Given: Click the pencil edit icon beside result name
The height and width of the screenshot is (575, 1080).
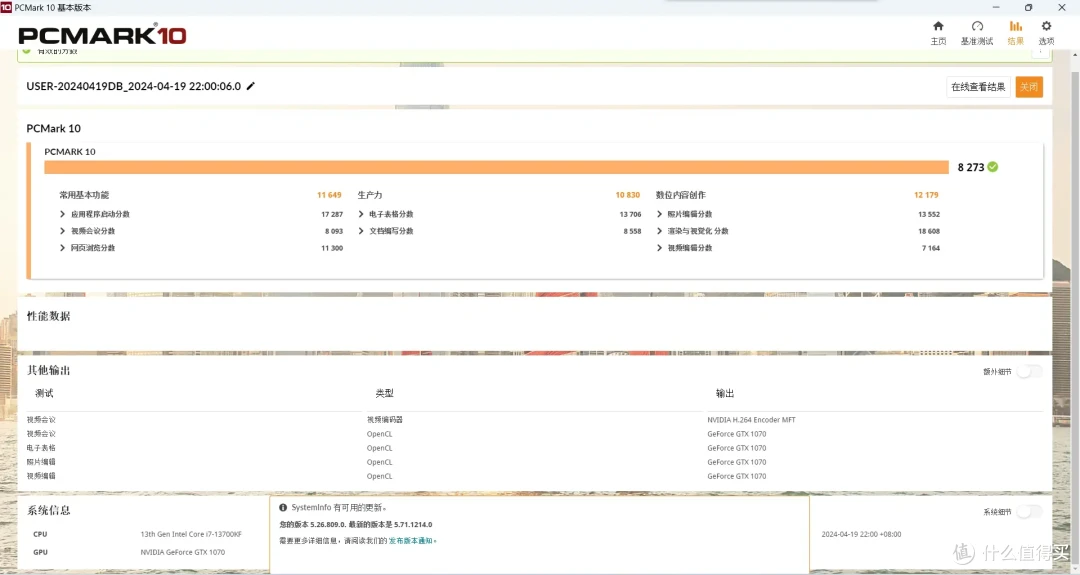Looking at the screenshot, I should point(251,86).
